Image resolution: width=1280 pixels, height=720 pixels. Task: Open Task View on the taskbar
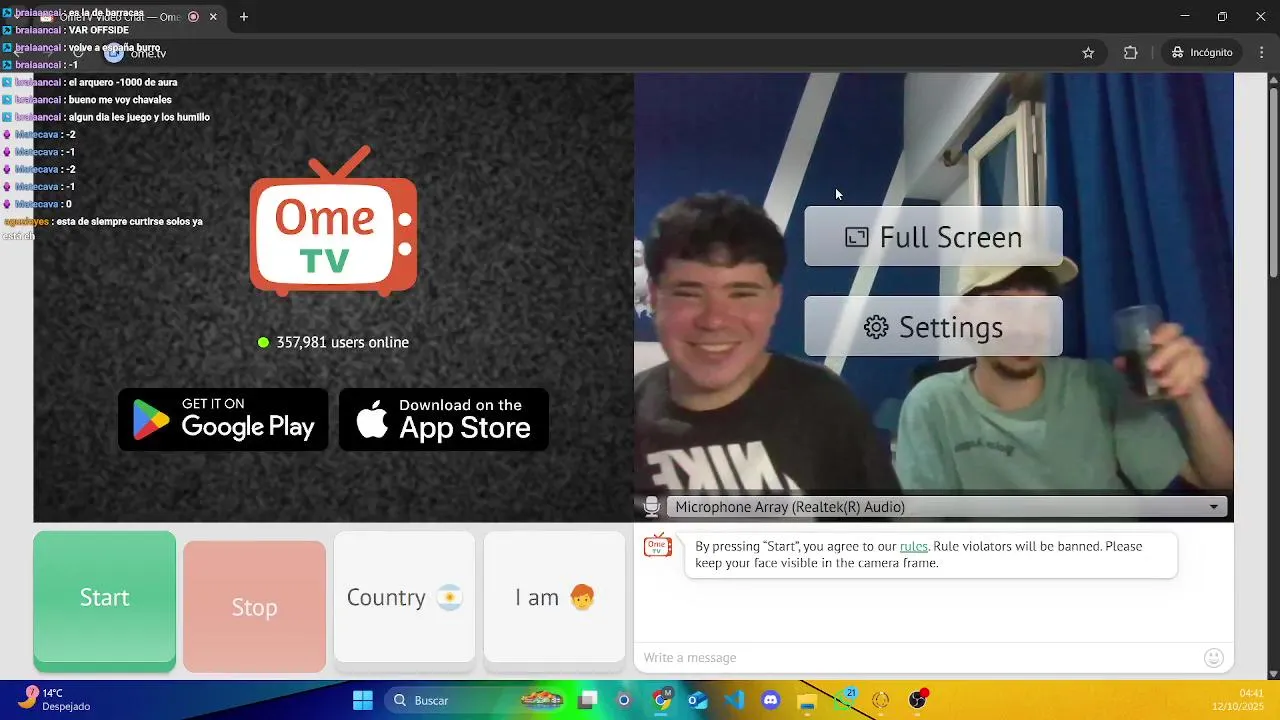click(x=587, y=700)
